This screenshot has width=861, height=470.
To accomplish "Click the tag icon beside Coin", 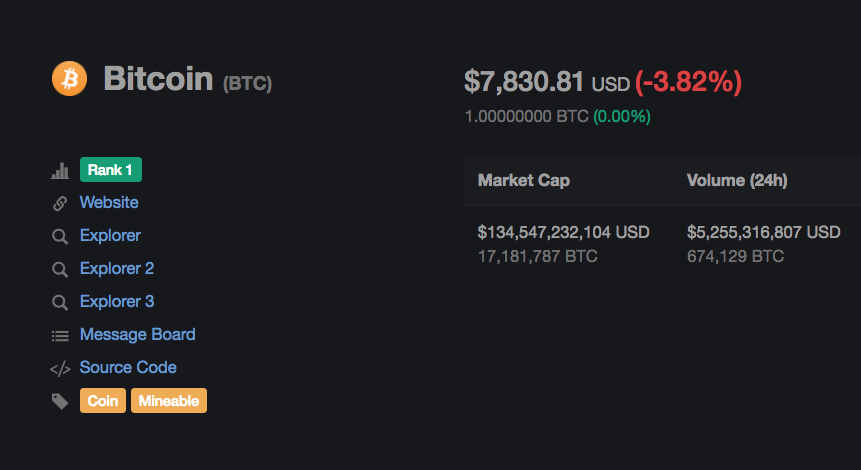I will click(x=60, y=401).
